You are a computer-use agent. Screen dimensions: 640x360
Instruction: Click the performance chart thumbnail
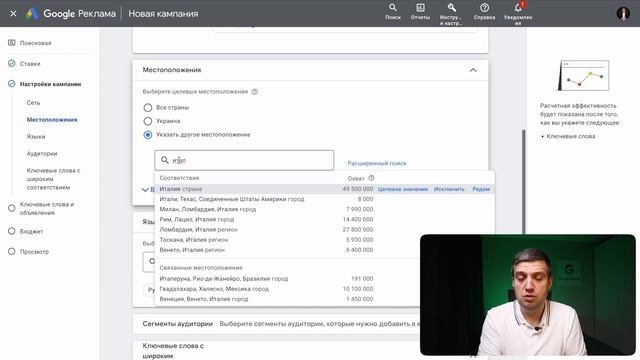click(x=583, y=76)
